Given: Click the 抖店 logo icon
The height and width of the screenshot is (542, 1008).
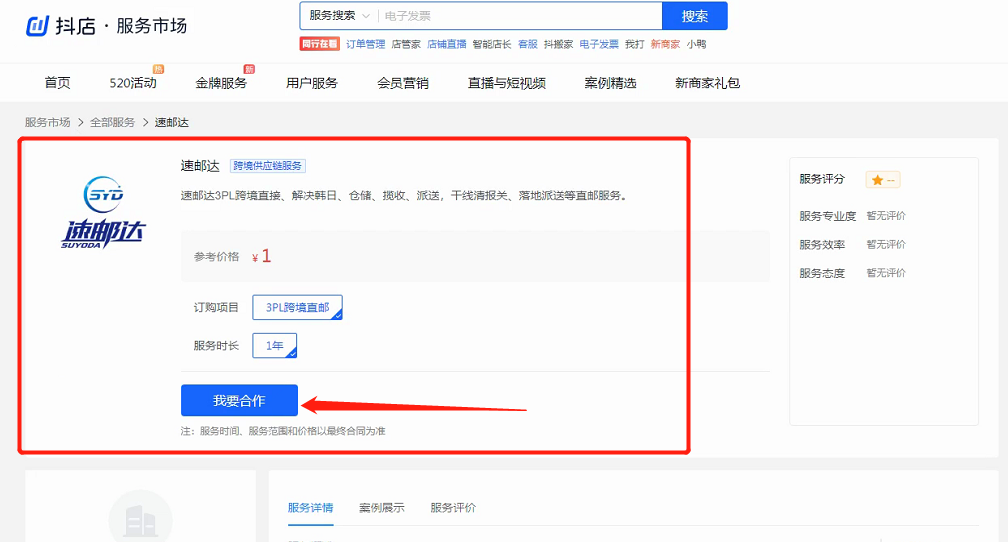Looking at the screenshot, I should (x=37, y=26).
